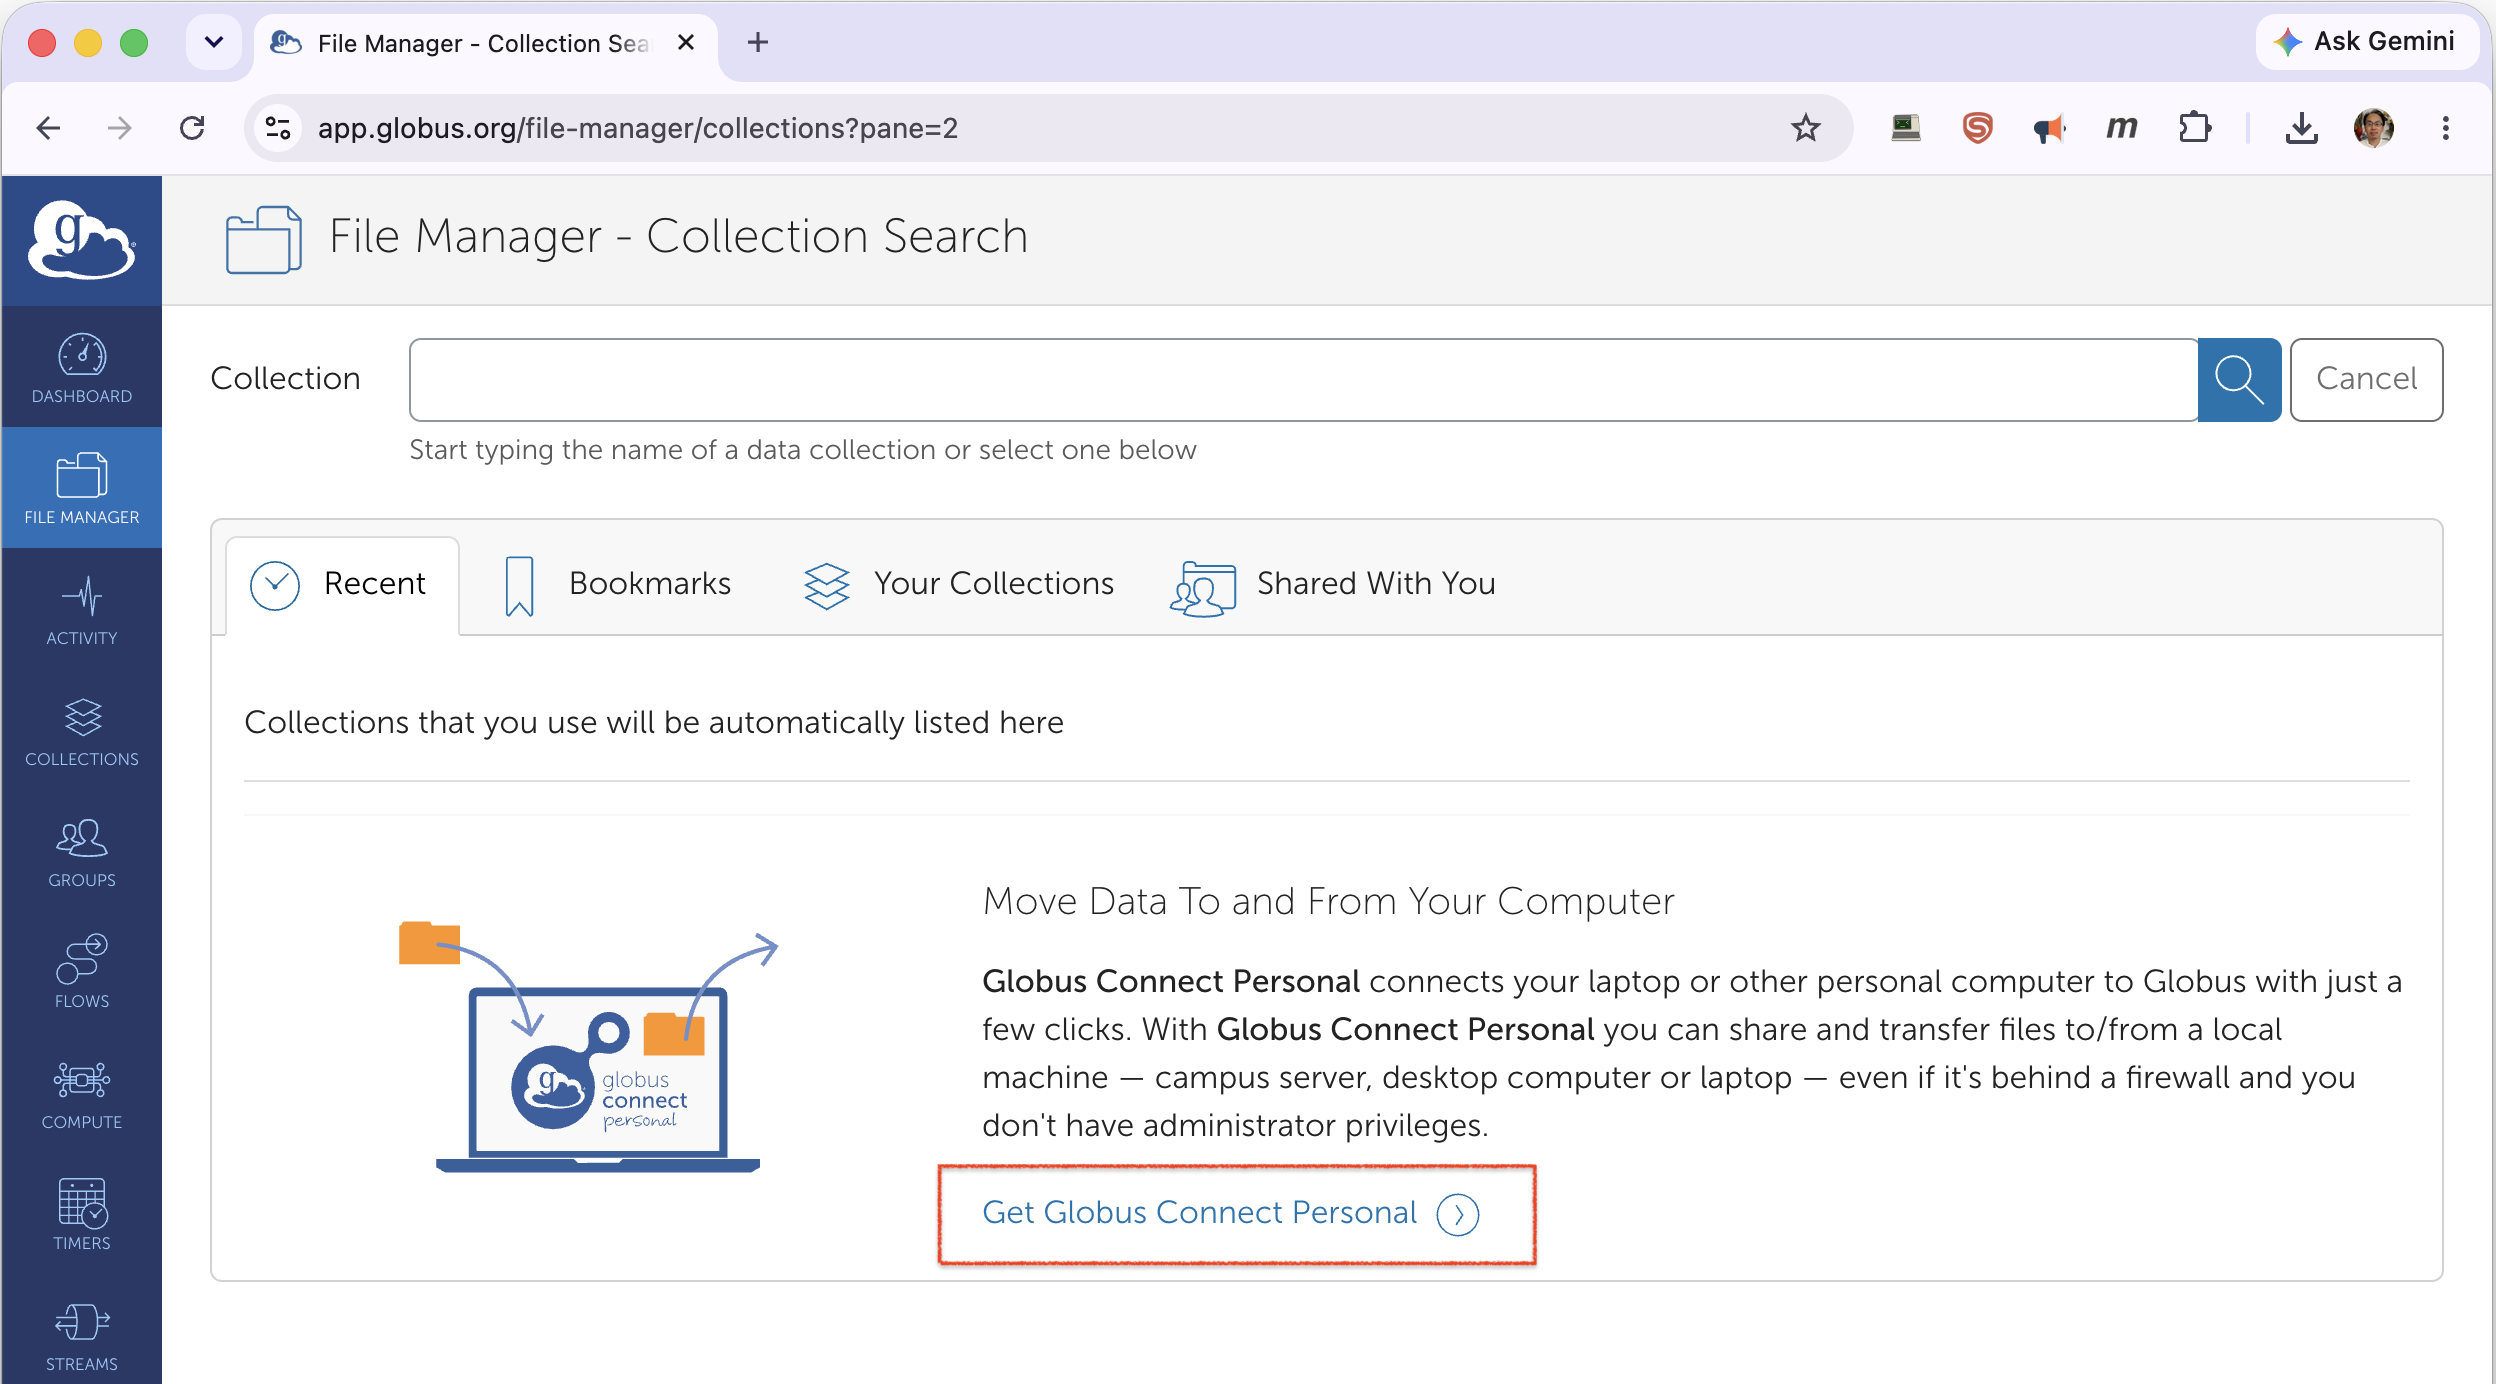Image resolution: width=2496 pixels, height=1384 pixels.
Task: Click Ask Gemini button
Action: (2366, 42)
